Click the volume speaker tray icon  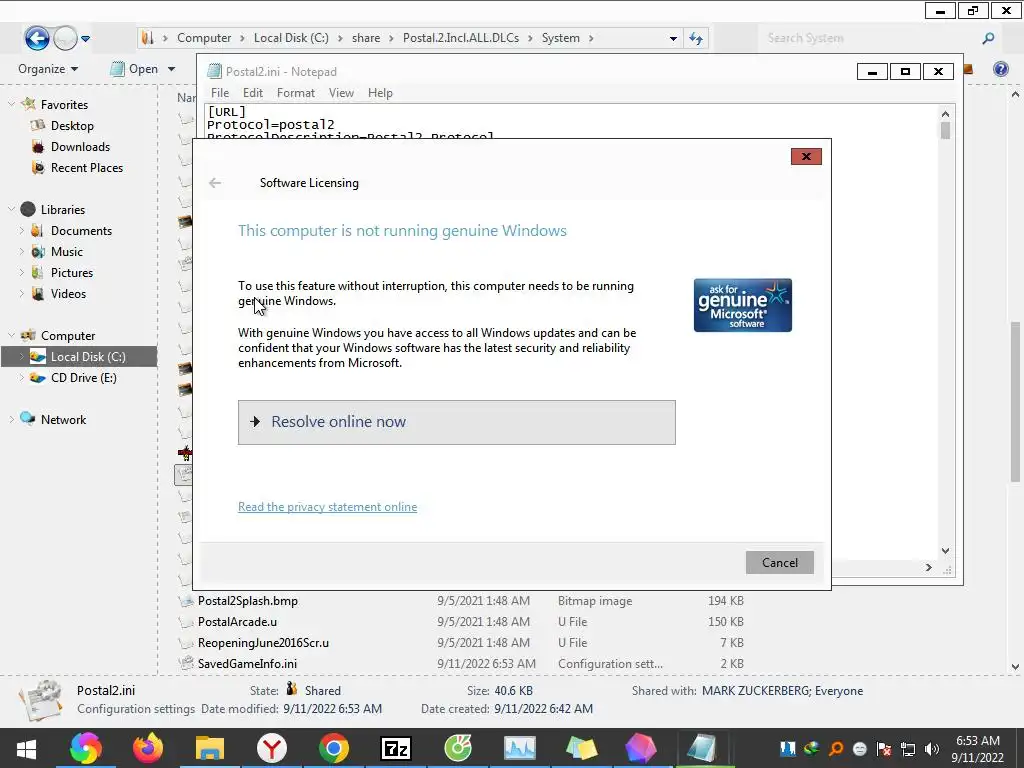point(932,749)
